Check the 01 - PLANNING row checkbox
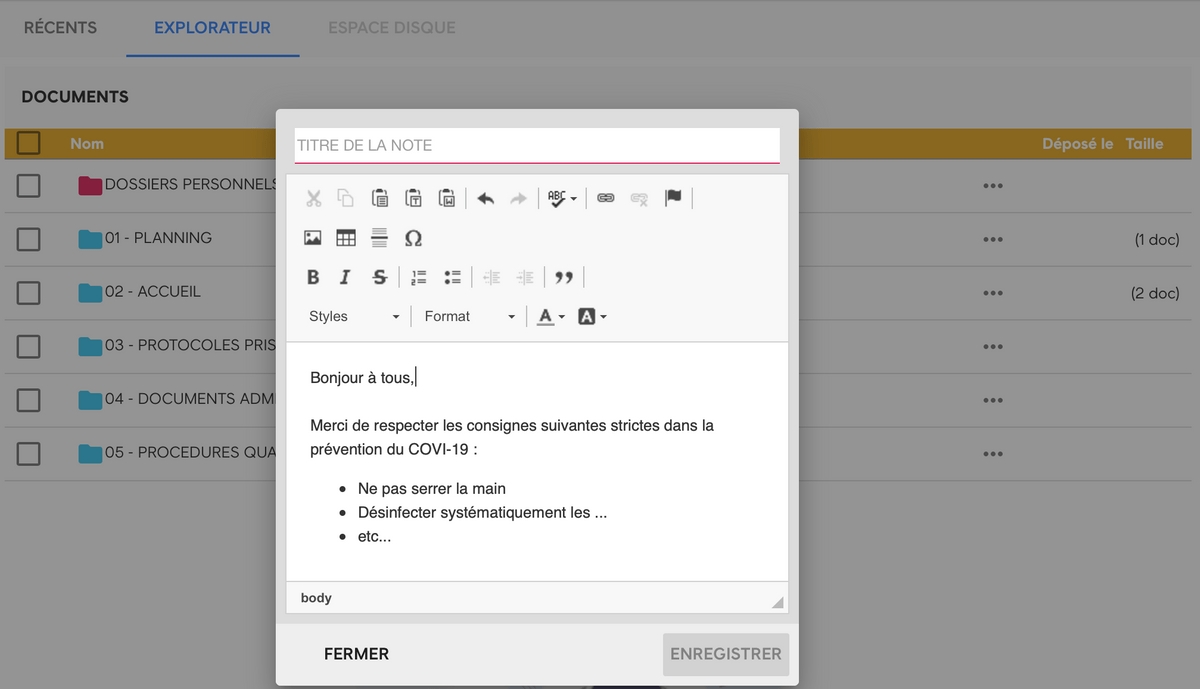 pyautogui.click(x=29, y=239)
